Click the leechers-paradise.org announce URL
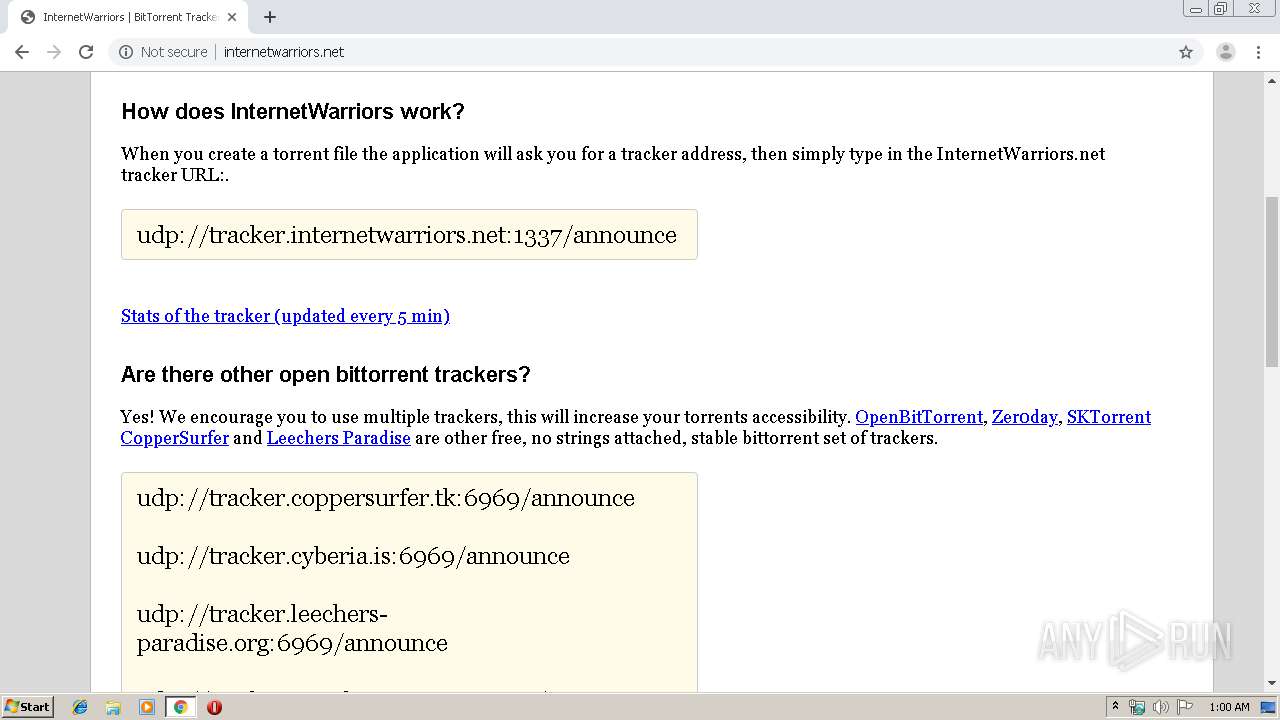Screen dimensions: 1280x720 click(x=292, y=628)
